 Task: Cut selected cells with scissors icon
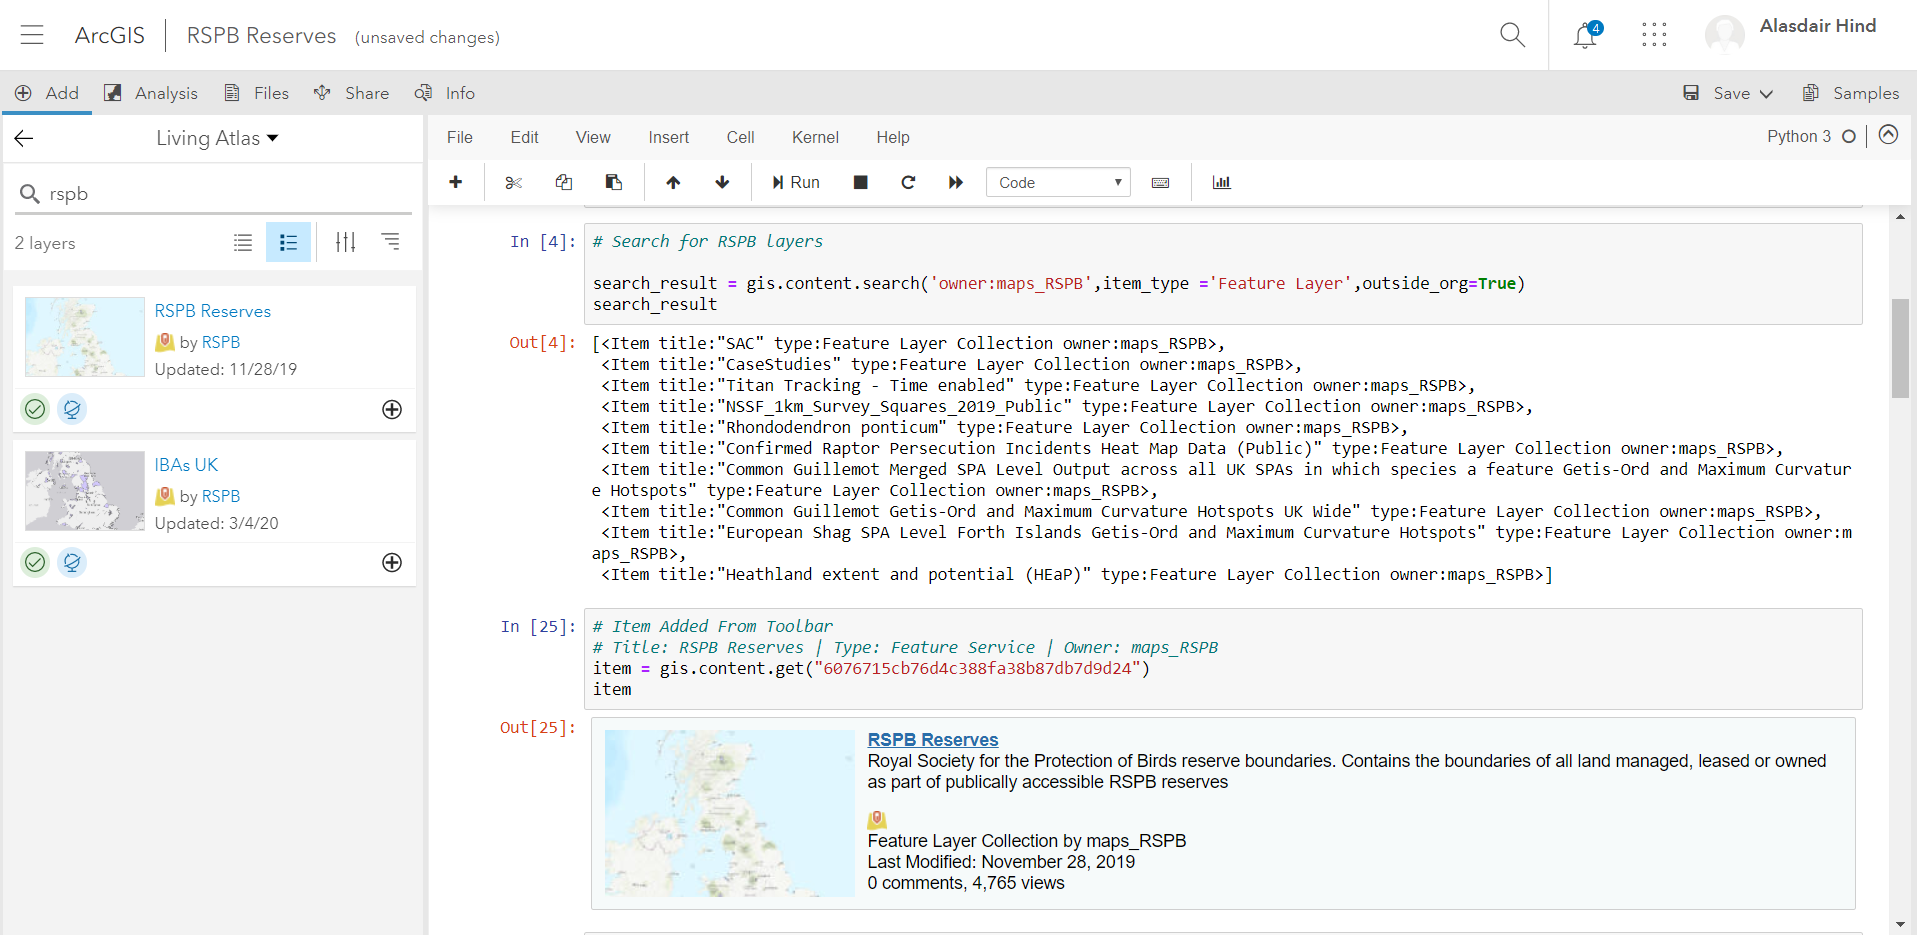(x=514, y=182)
